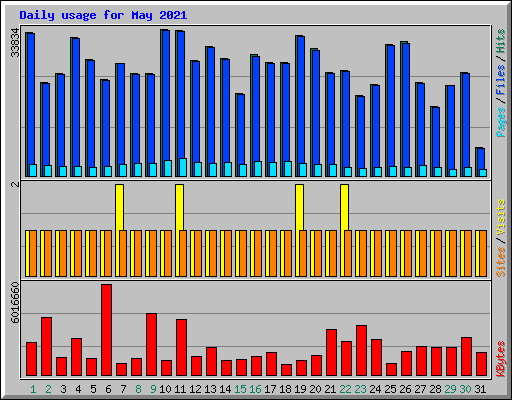Select the red KBytes bar for day 30
The height and width of the screenshot is (400, 512).
(467, 357)
